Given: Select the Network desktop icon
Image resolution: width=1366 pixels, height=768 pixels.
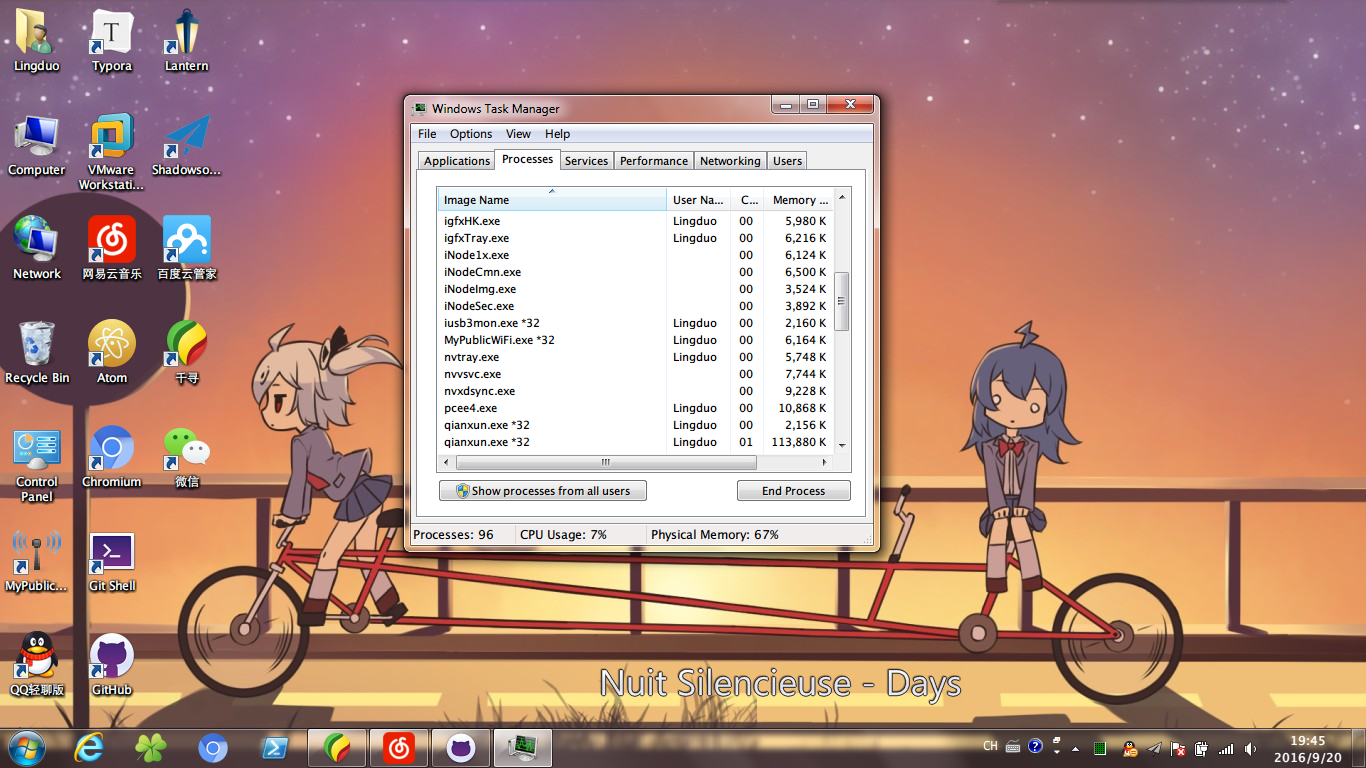Looking at the screenshot, I should (37, 249).
